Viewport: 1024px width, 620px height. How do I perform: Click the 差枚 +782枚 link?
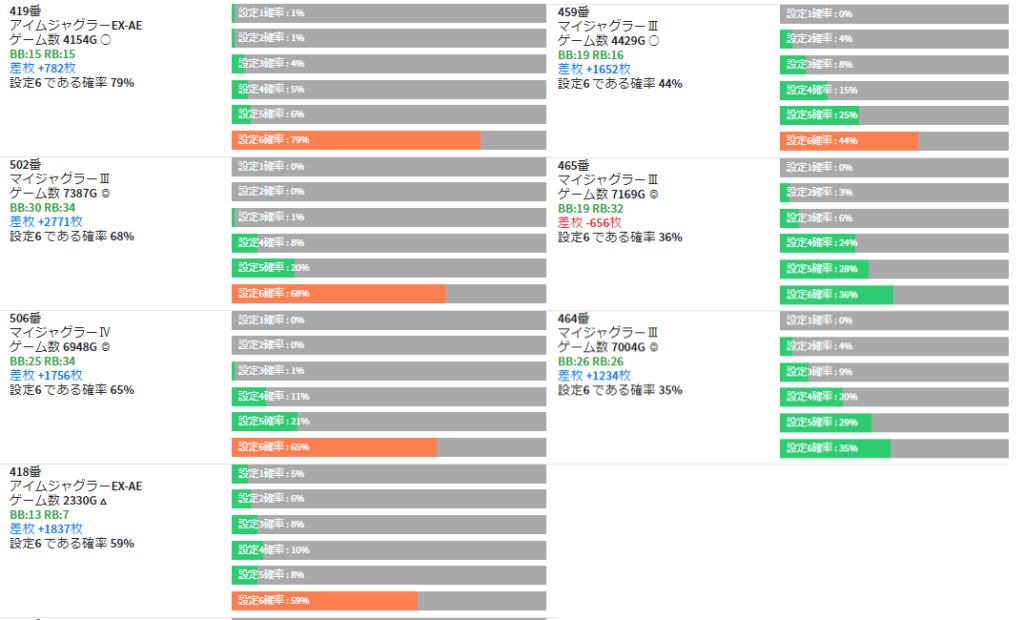coord(43,68)
